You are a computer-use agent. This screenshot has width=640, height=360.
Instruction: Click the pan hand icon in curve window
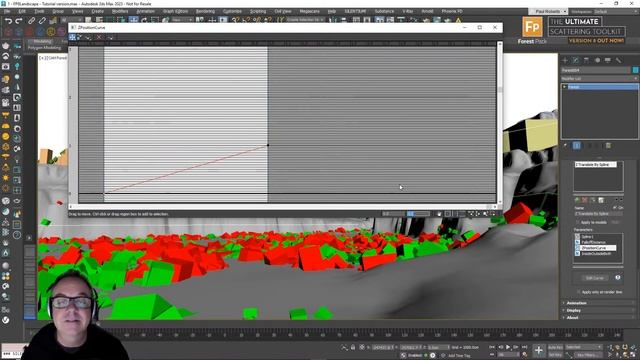tap(439, 213)
